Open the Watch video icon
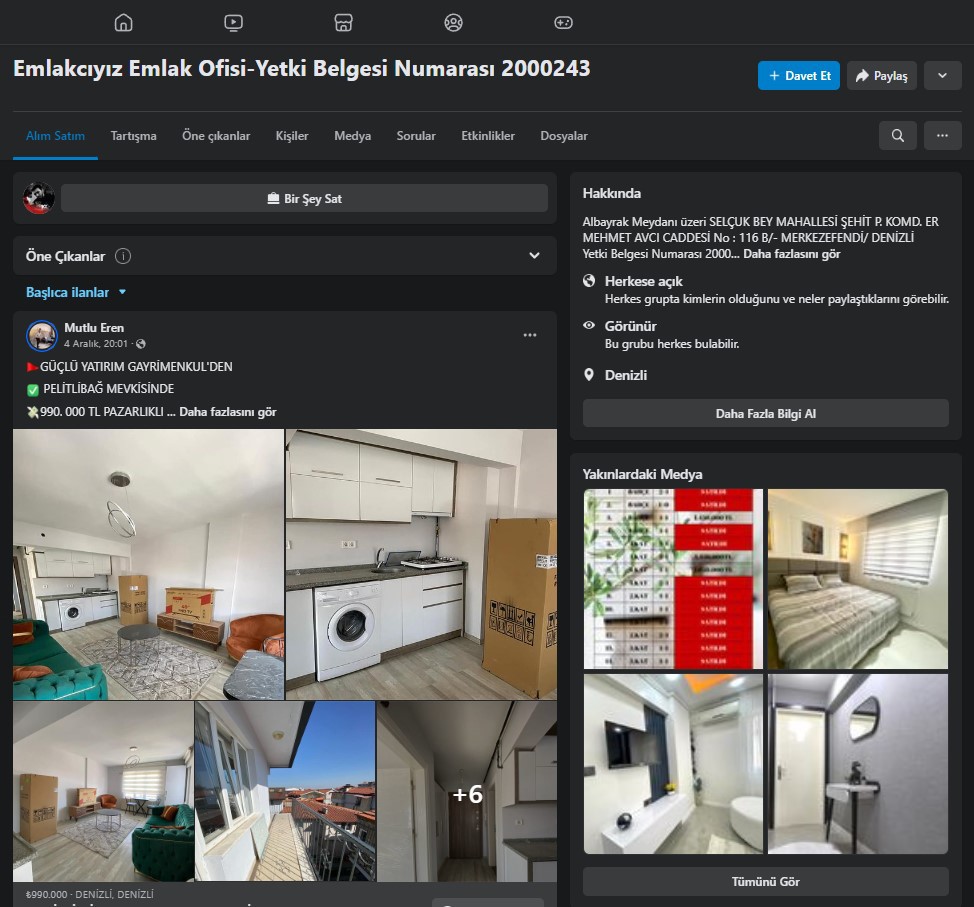This screenshot has width=974, height=907. point(233,22)
